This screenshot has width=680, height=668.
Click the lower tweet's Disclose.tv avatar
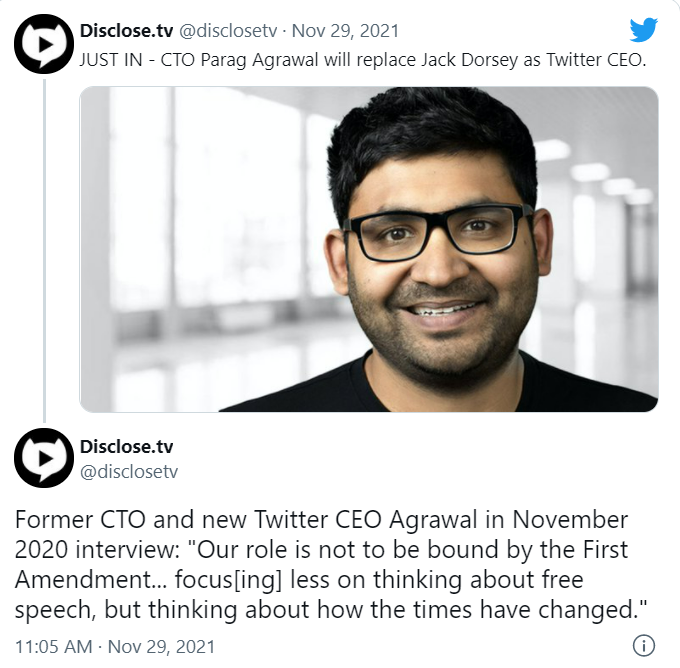[41, 459]
